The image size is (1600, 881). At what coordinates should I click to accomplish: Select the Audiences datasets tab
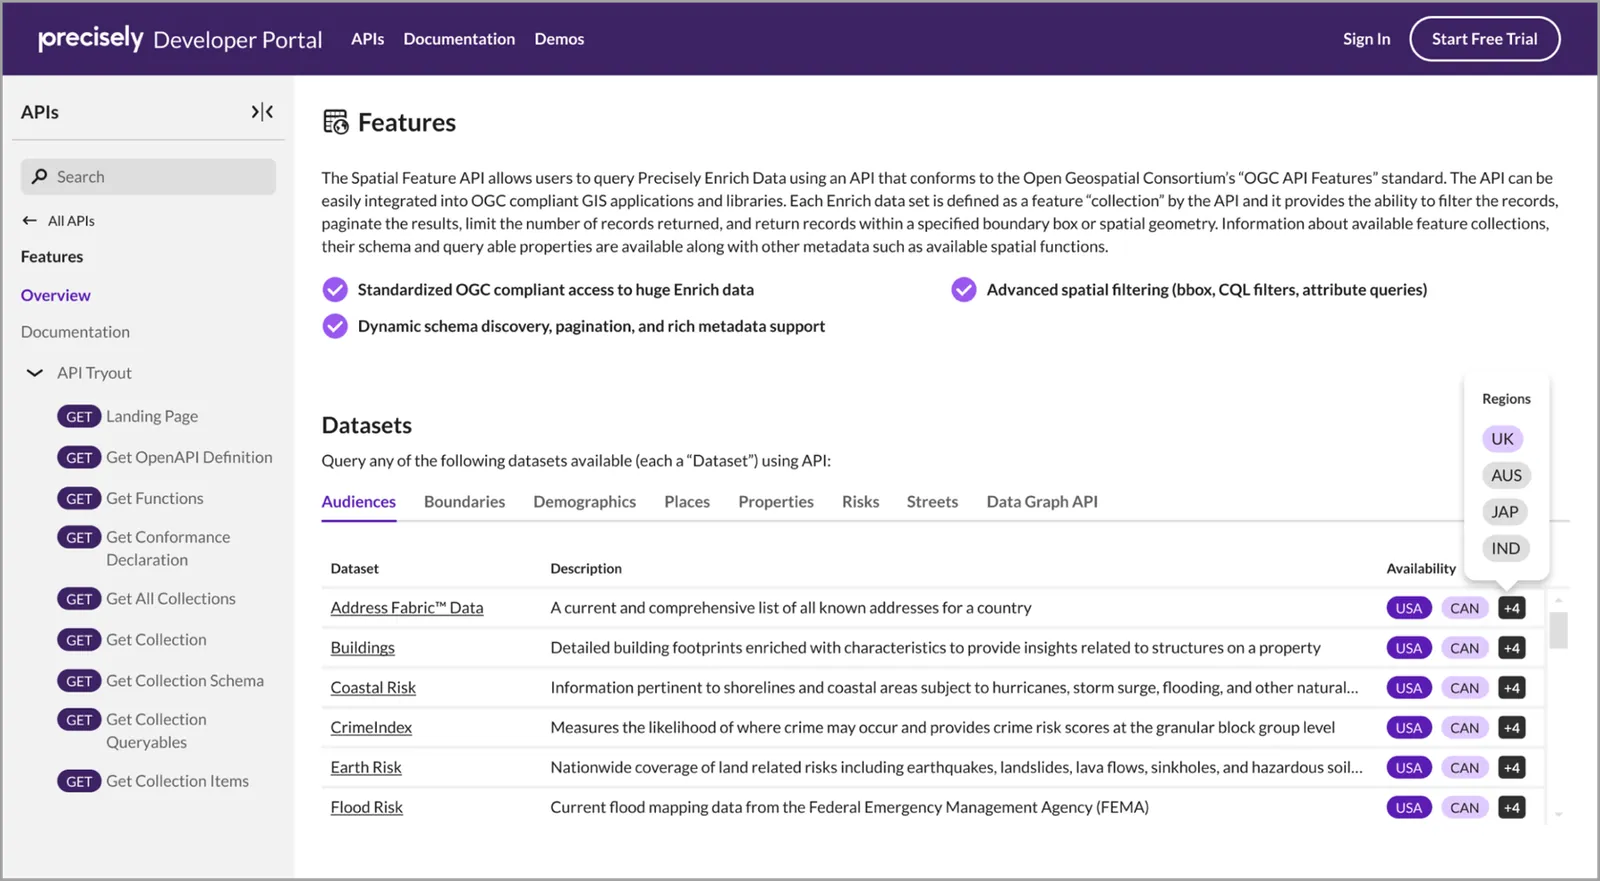click(x=359, y=502)
